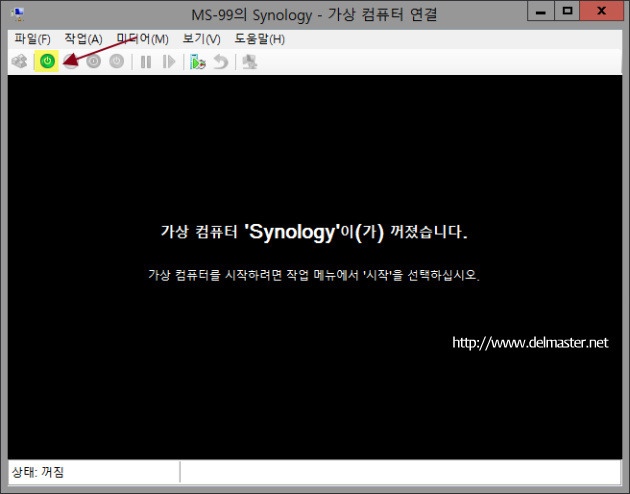Click the window title 'MS-99의 Synology - 가상 컴퓨터 연결'
The height and width of the screenshot is (494, 630).
[314, 15]
